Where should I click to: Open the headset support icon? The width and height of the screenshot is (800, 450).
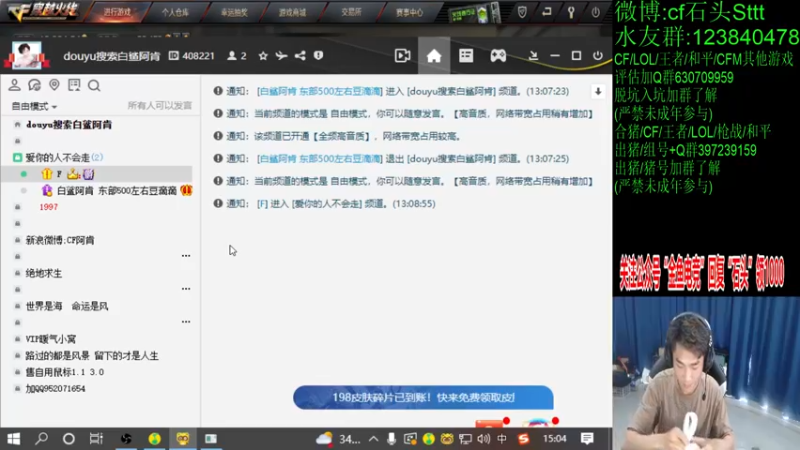point(34,85)
